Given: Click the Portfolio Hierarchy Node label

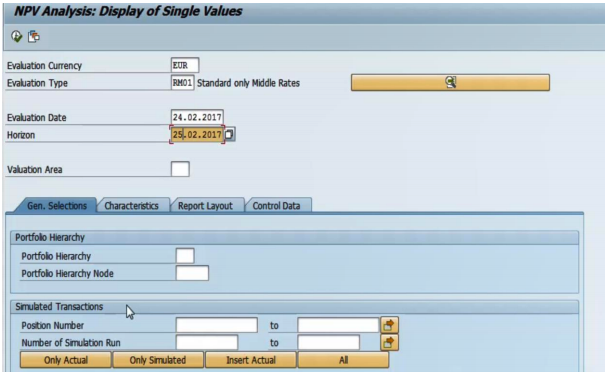Looking at the screenshot, I should click(67, 273).
